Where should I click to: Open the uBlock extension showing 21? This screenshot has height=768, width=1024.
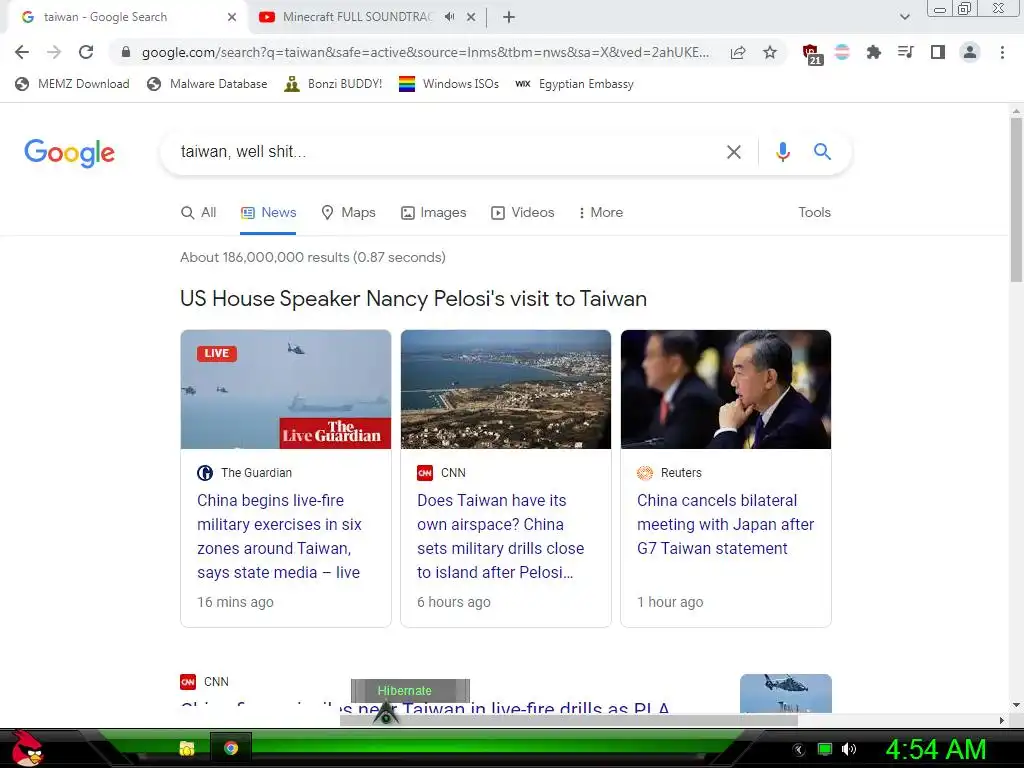812,54
